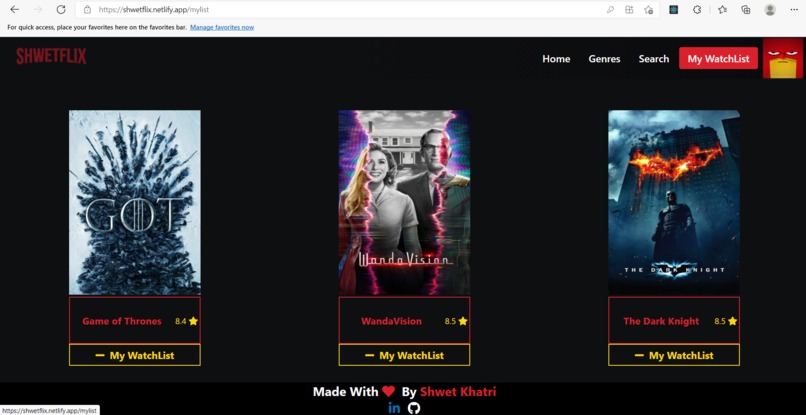Open the browser extensions puzzle icon
806x415 pixels.
point(697,9)
